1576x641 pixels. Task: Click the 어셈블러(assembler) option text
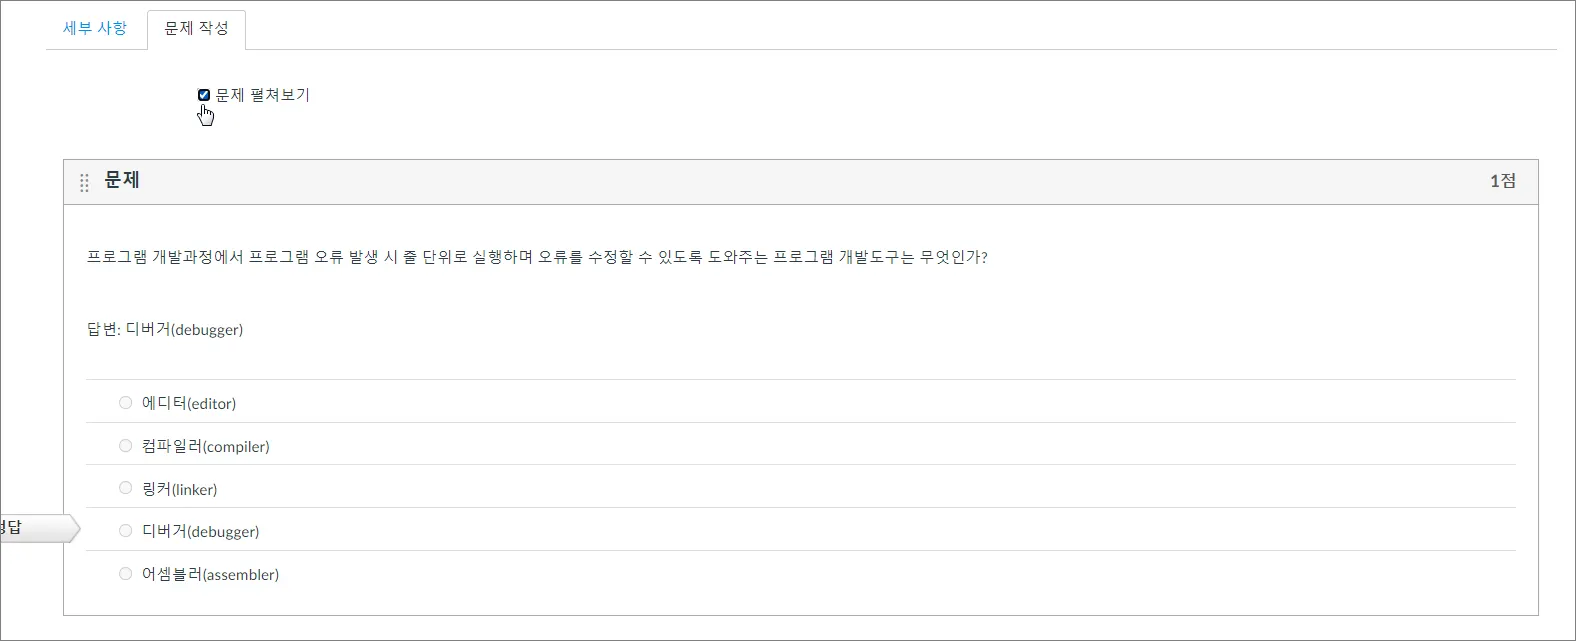[211, 574]
